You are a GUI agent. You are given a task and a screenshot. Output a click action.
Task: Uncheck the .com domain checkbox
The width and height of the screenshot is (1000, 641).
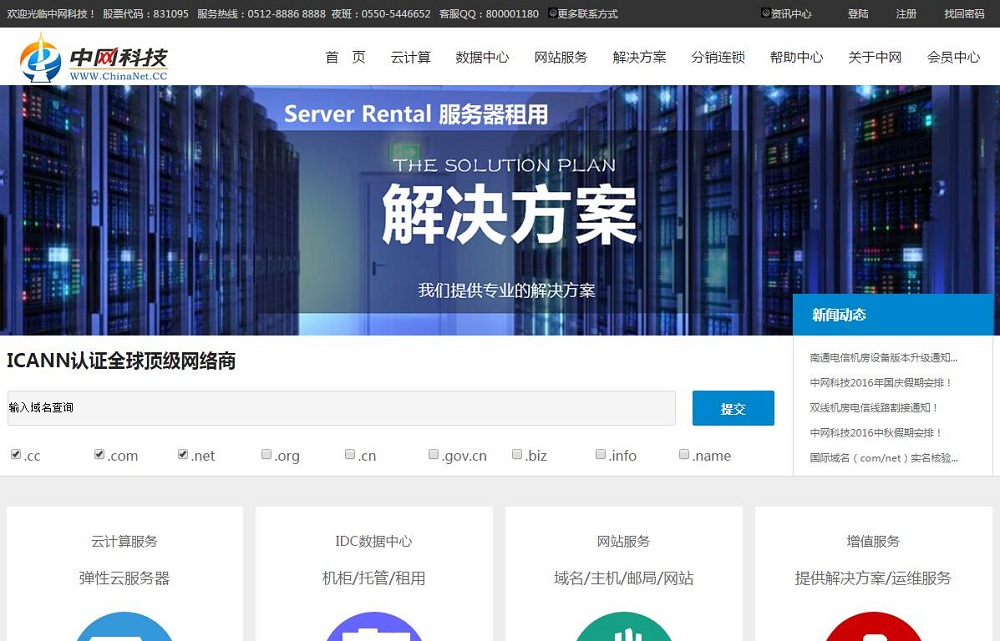pyautogui.click(x=99, y=454)
